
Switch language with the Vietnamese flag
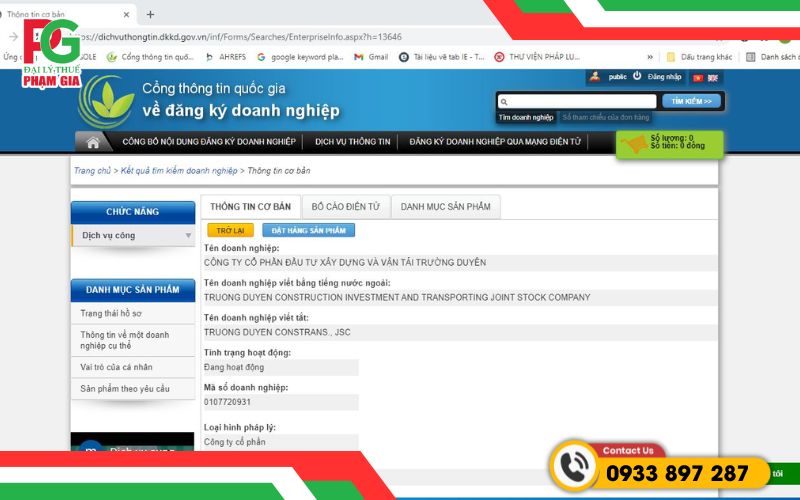[x=697, y=78]
